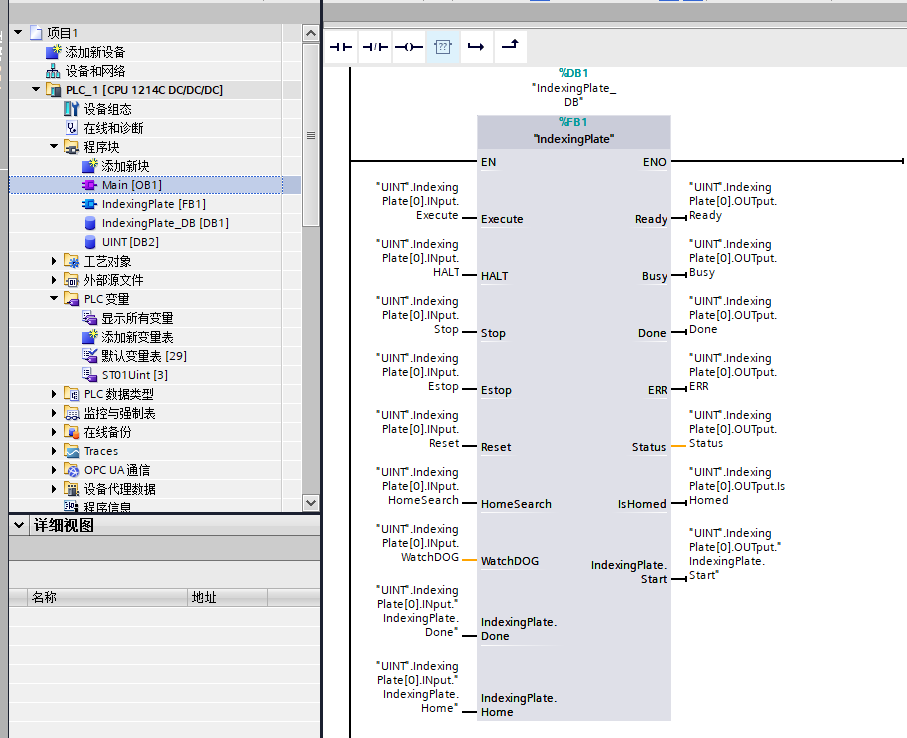Collapse the program blocks folder
This screenshot has width=907, height=738.
(54, 146)
